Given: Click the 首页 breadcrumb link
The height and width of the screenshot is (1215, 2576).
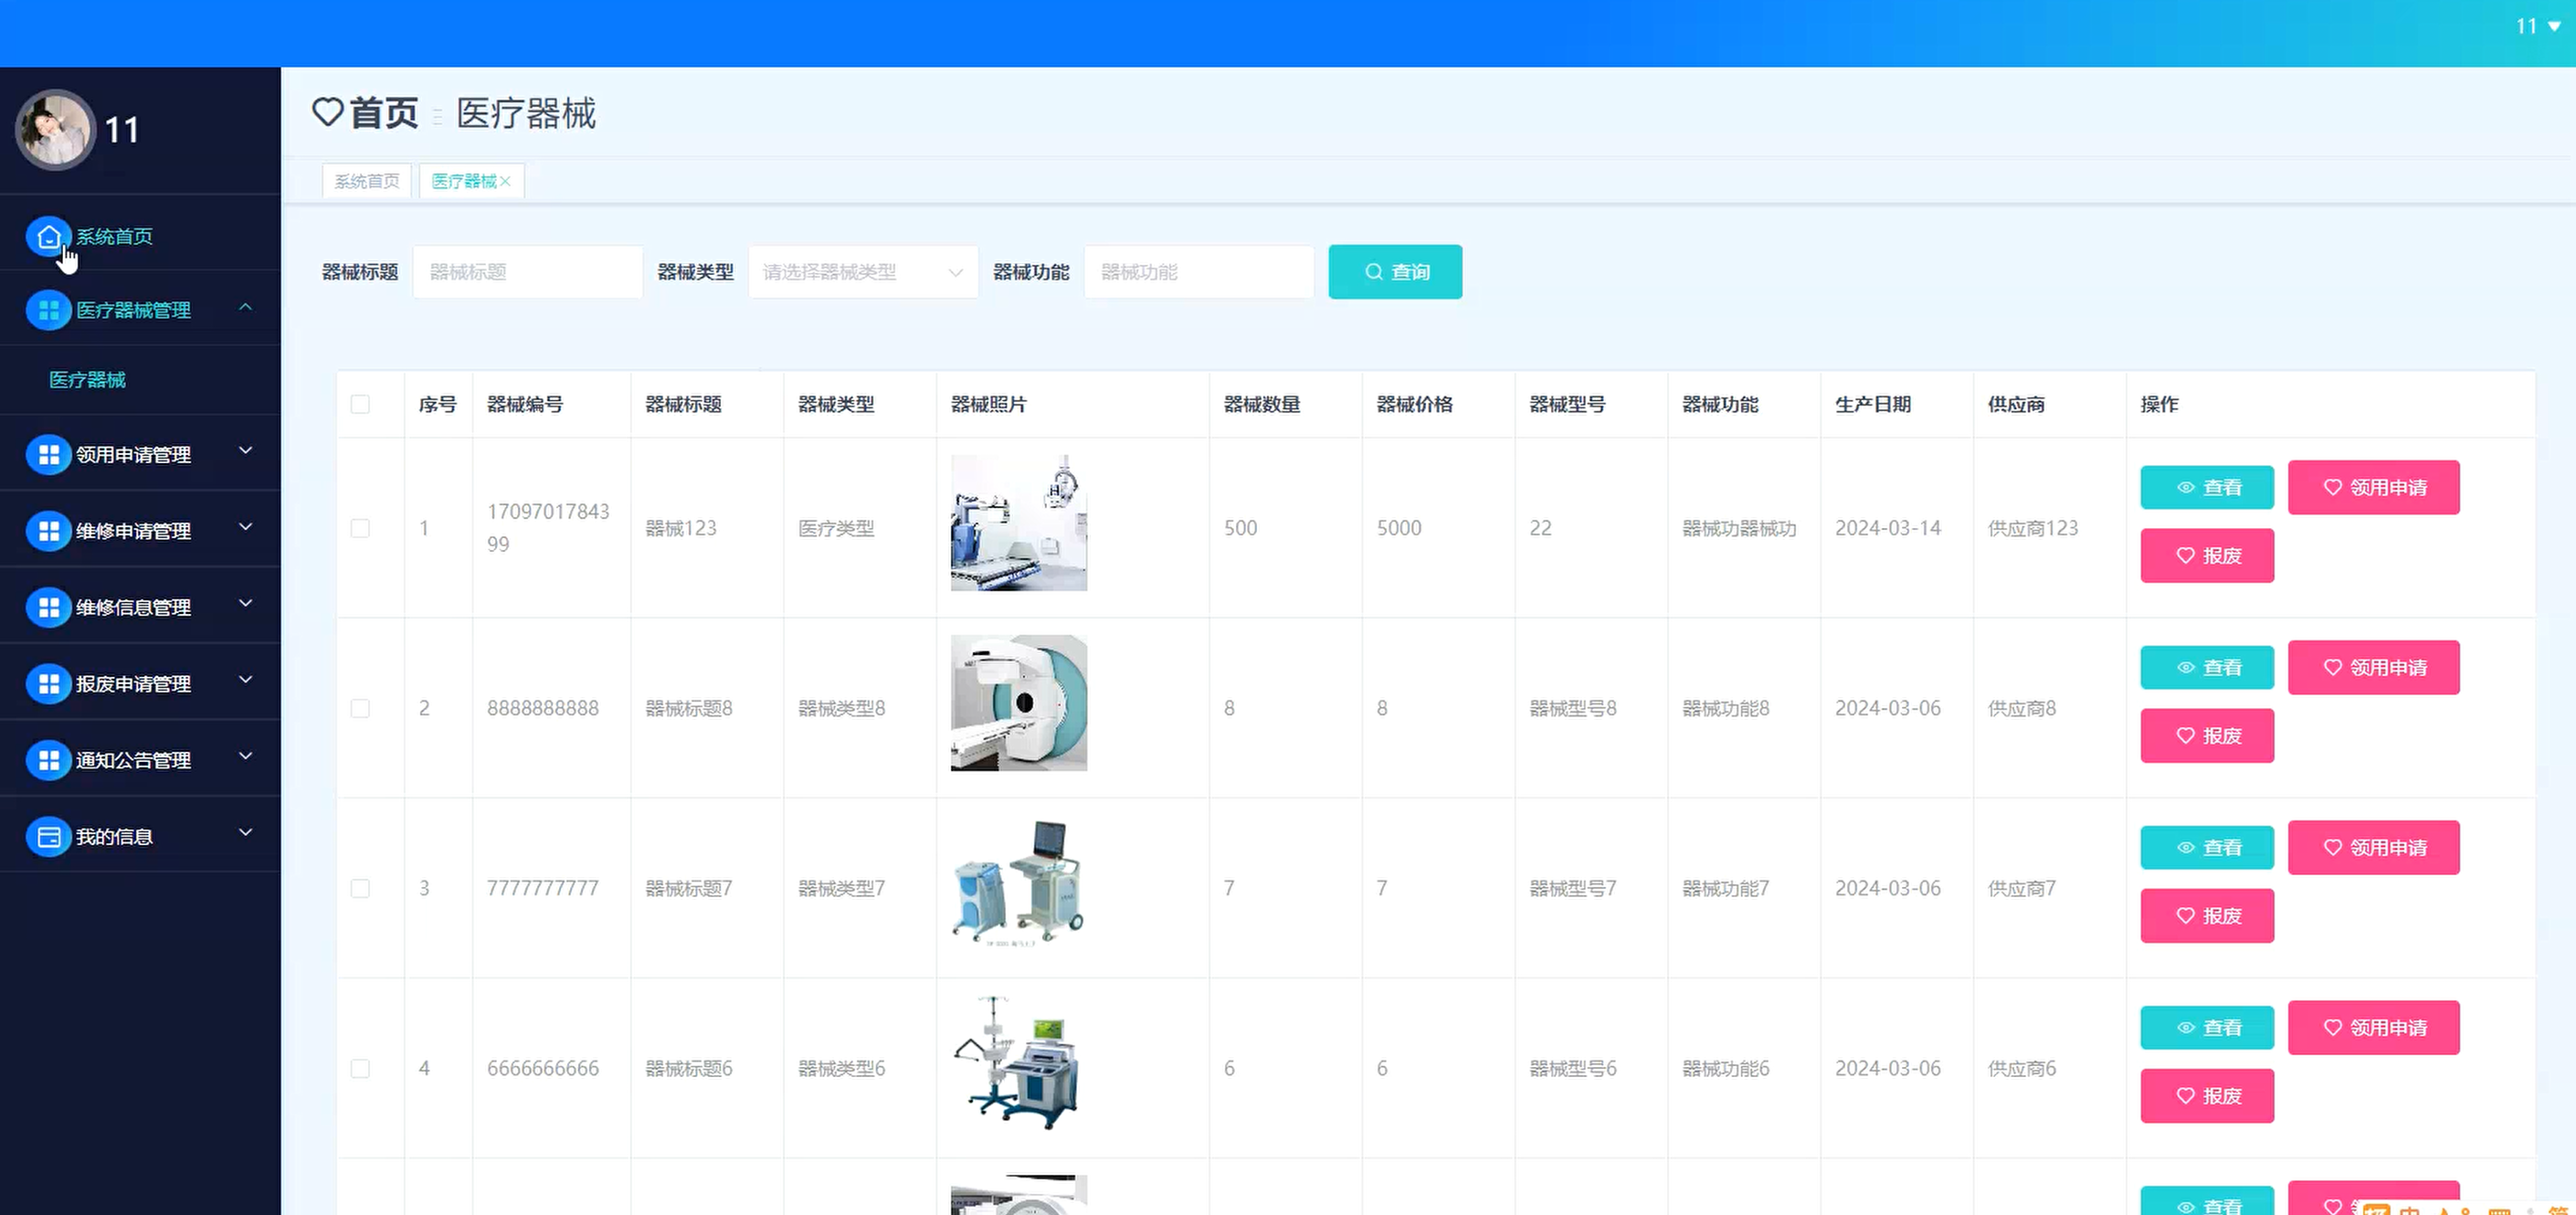Looking at the screenshot, I should 385,112.
